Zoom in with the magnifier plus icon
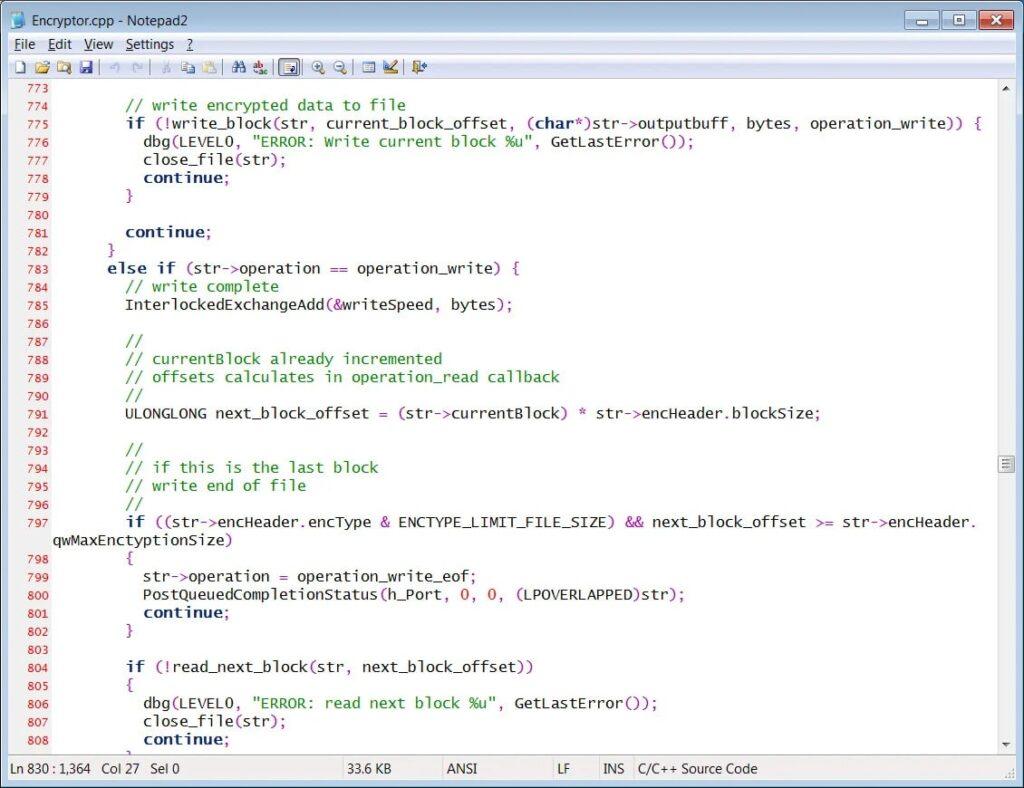Image resolution: width=1024 pixels, height=788 pixels. pyautogui.click(x=318, y=67)
